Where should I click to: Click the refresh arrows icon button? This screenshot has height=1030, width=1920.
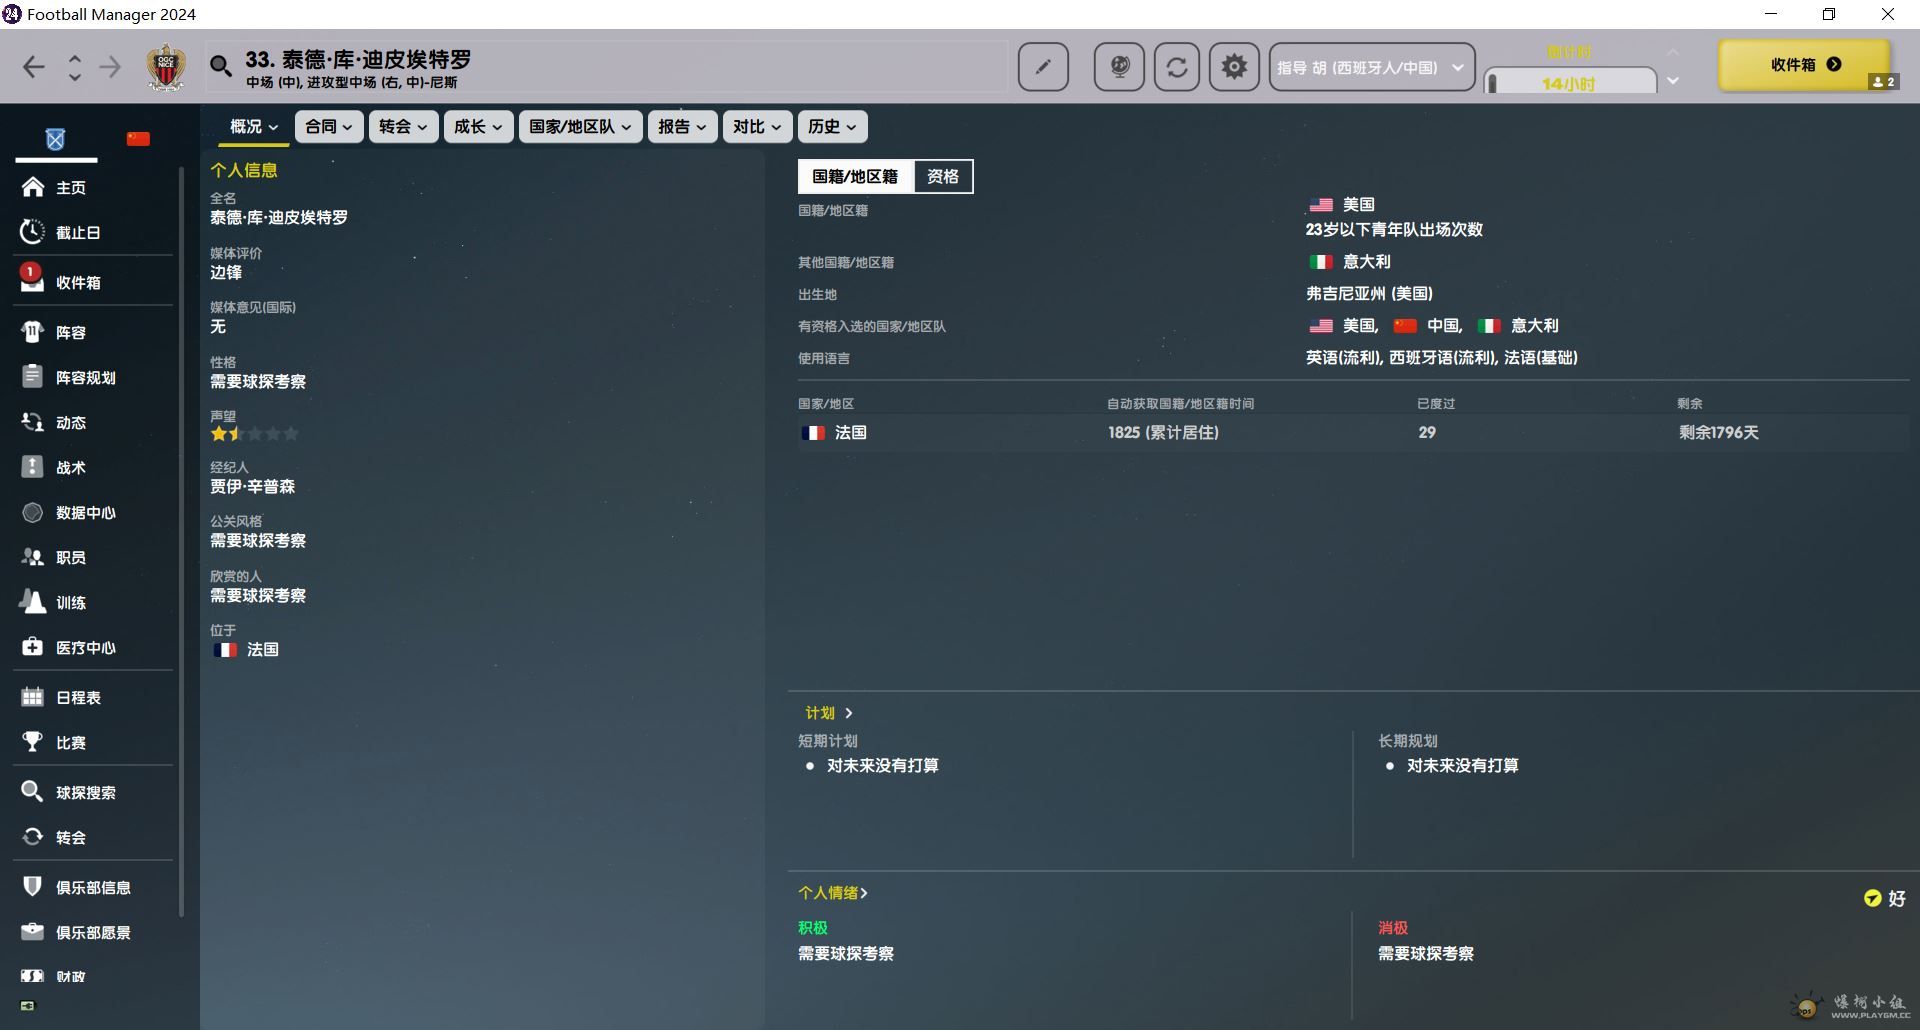click(1177, 67)
